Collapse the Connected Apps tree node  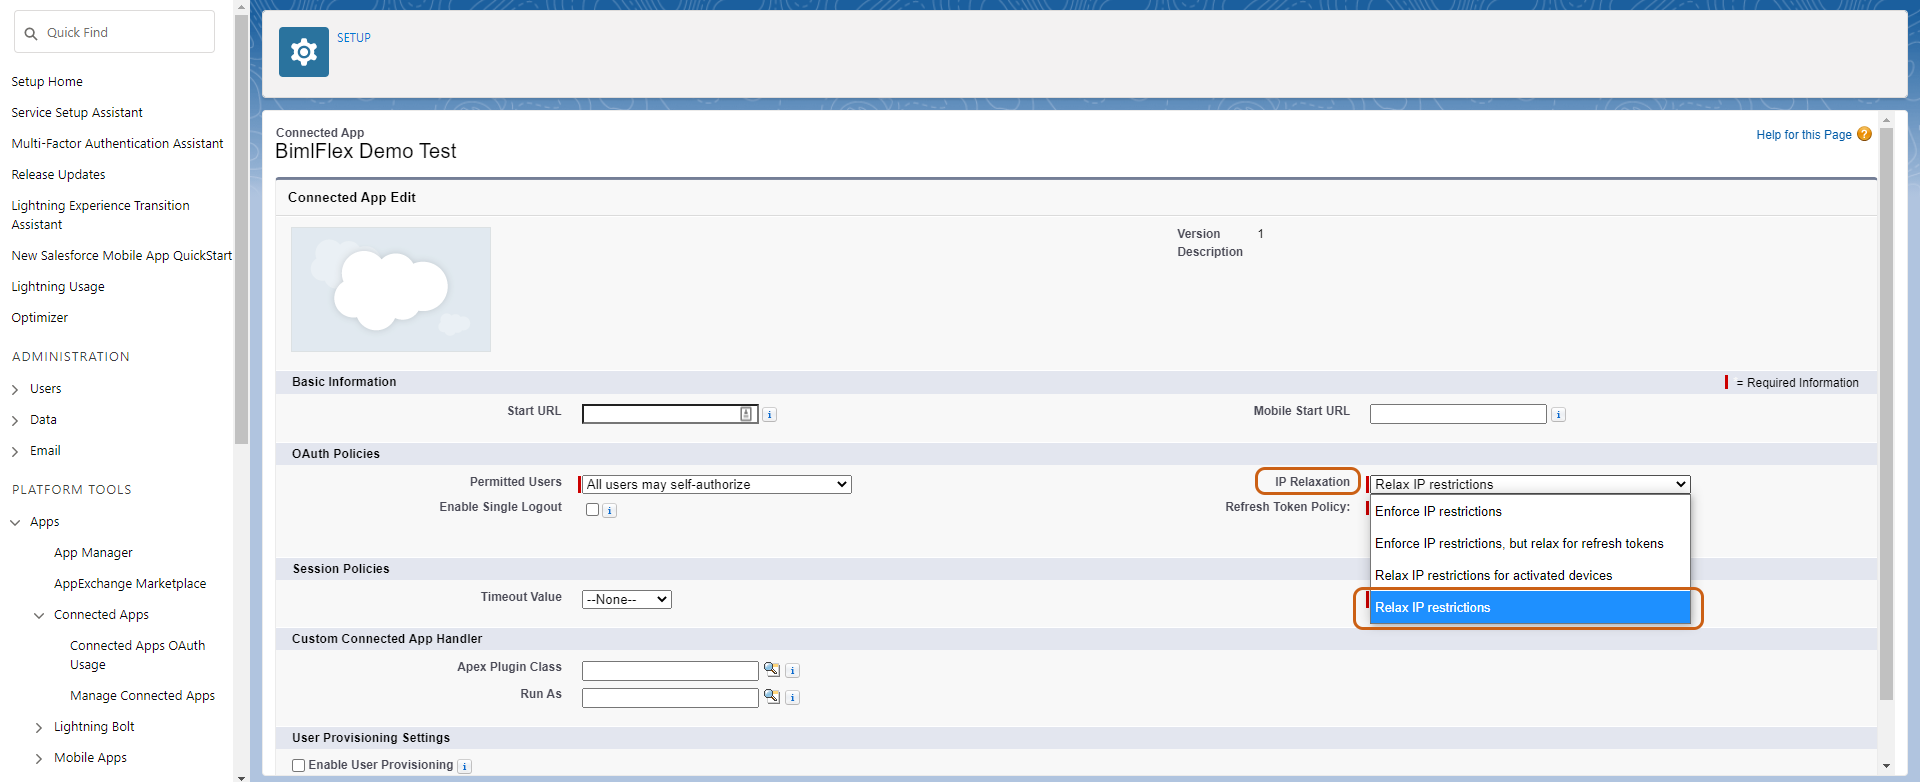click(39, 616)
